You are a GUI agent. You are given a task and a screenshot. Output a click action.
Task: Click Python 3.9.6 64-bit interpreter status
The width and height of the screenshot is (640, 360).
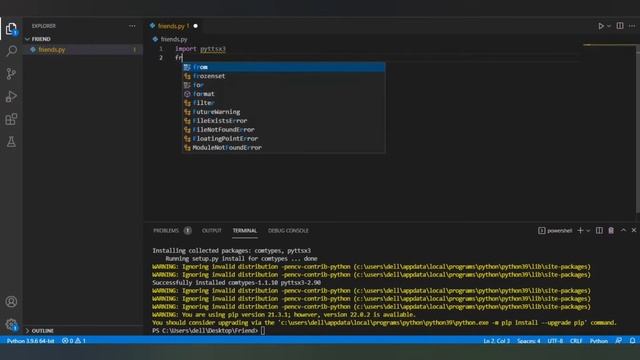point(30,341)
